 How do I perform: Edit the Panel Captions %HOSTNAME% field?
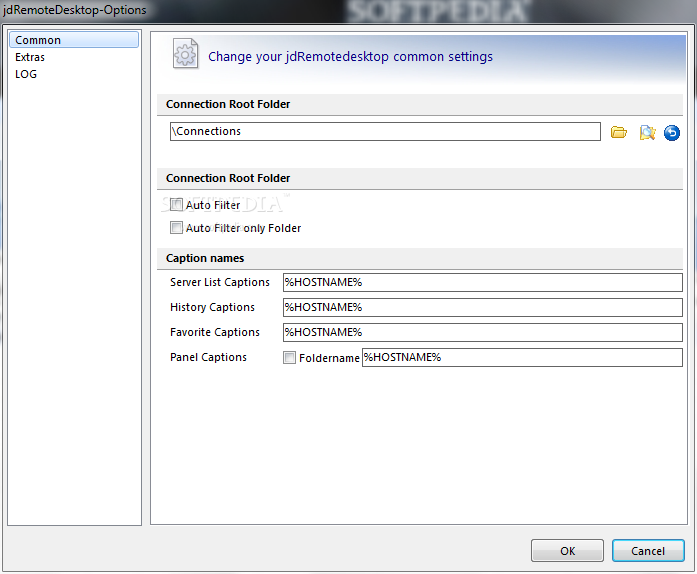pyautogui.click(x=522, y=357)
